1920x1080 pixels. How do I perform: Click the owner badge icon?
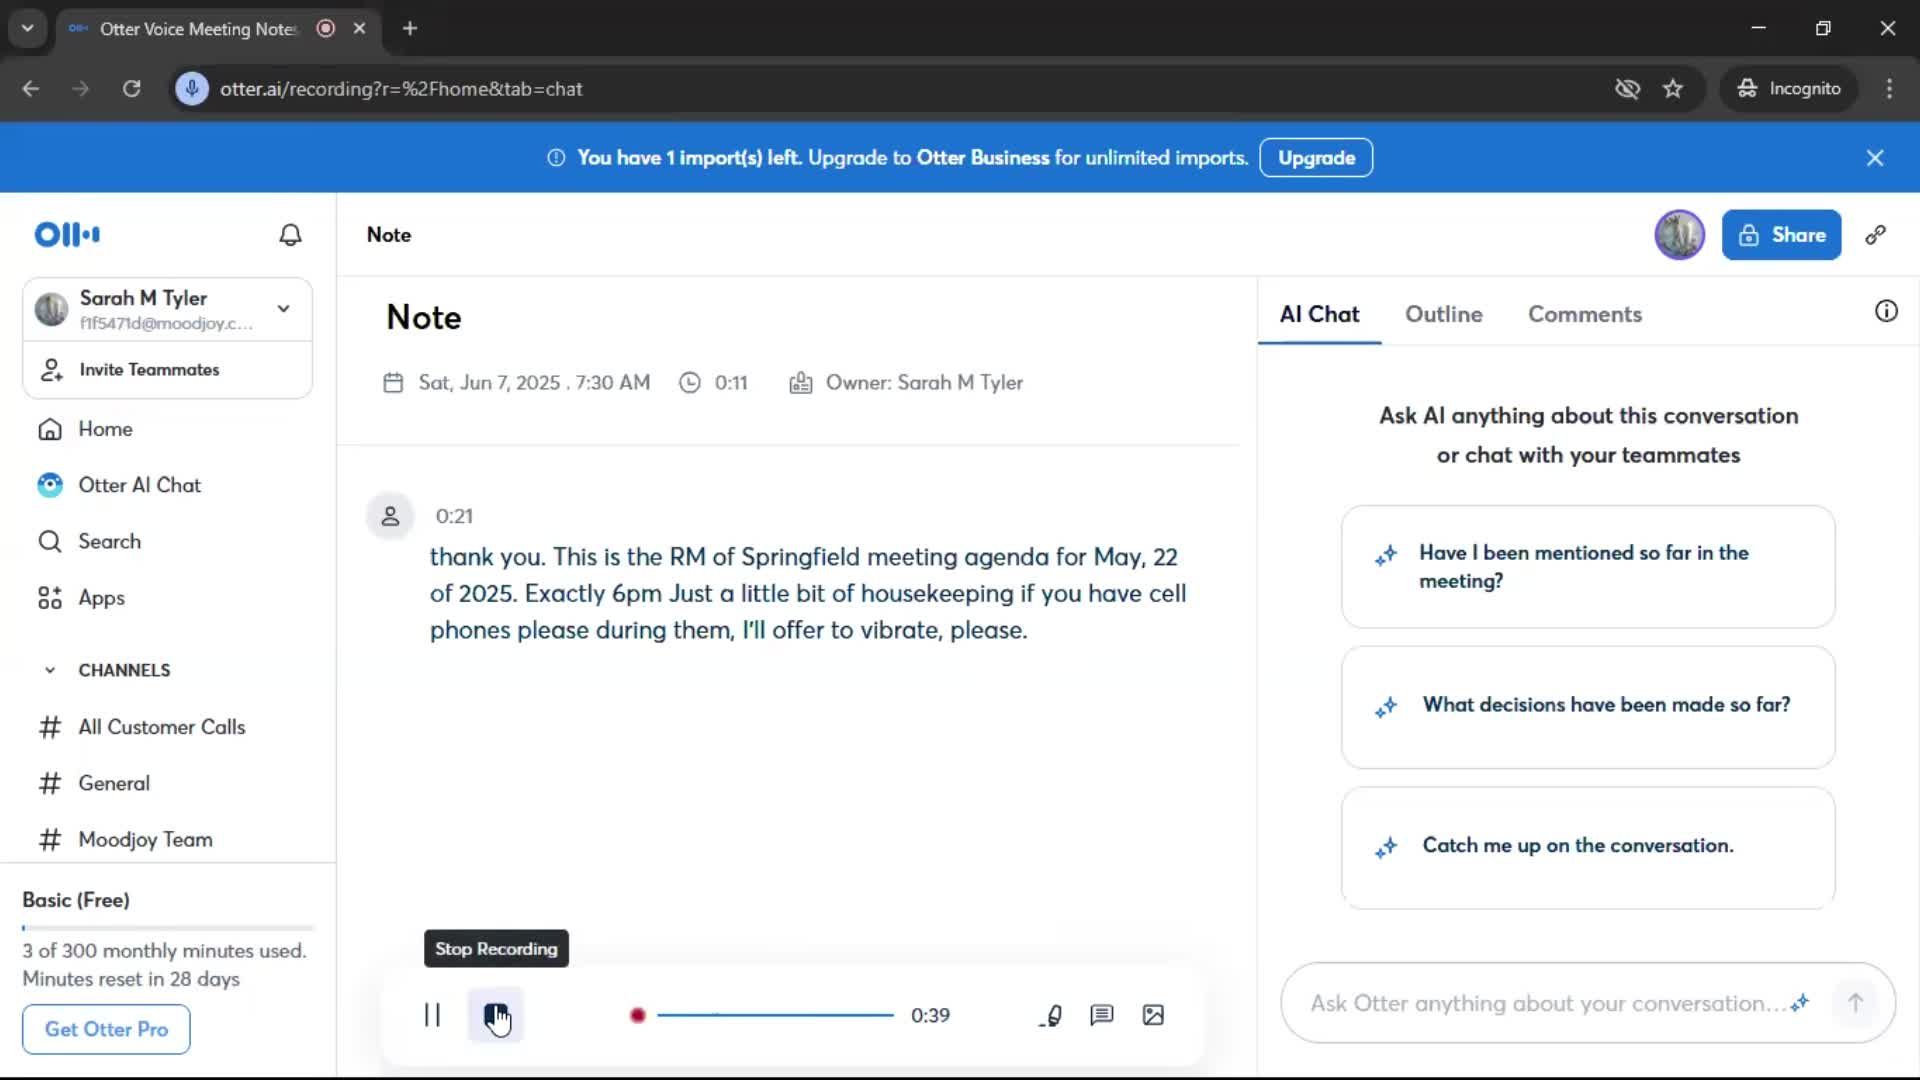(800, 383)
